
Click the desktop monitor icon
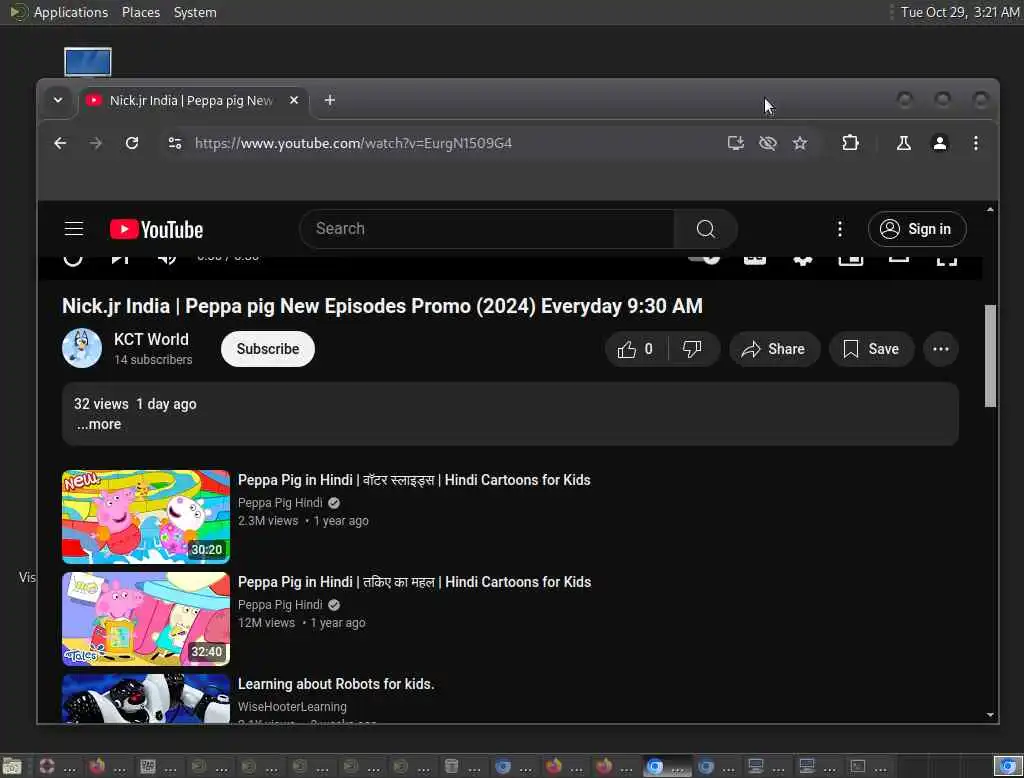[x=88, y=62]
